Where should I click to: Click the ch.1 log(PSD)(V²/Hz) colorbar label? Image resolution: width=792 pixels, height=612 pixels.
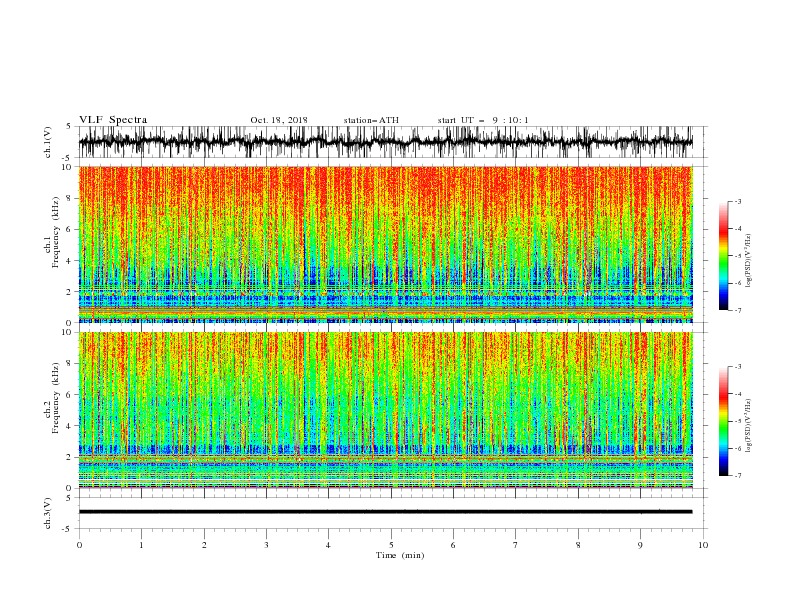pyautogui.click(x=748, y=261)
